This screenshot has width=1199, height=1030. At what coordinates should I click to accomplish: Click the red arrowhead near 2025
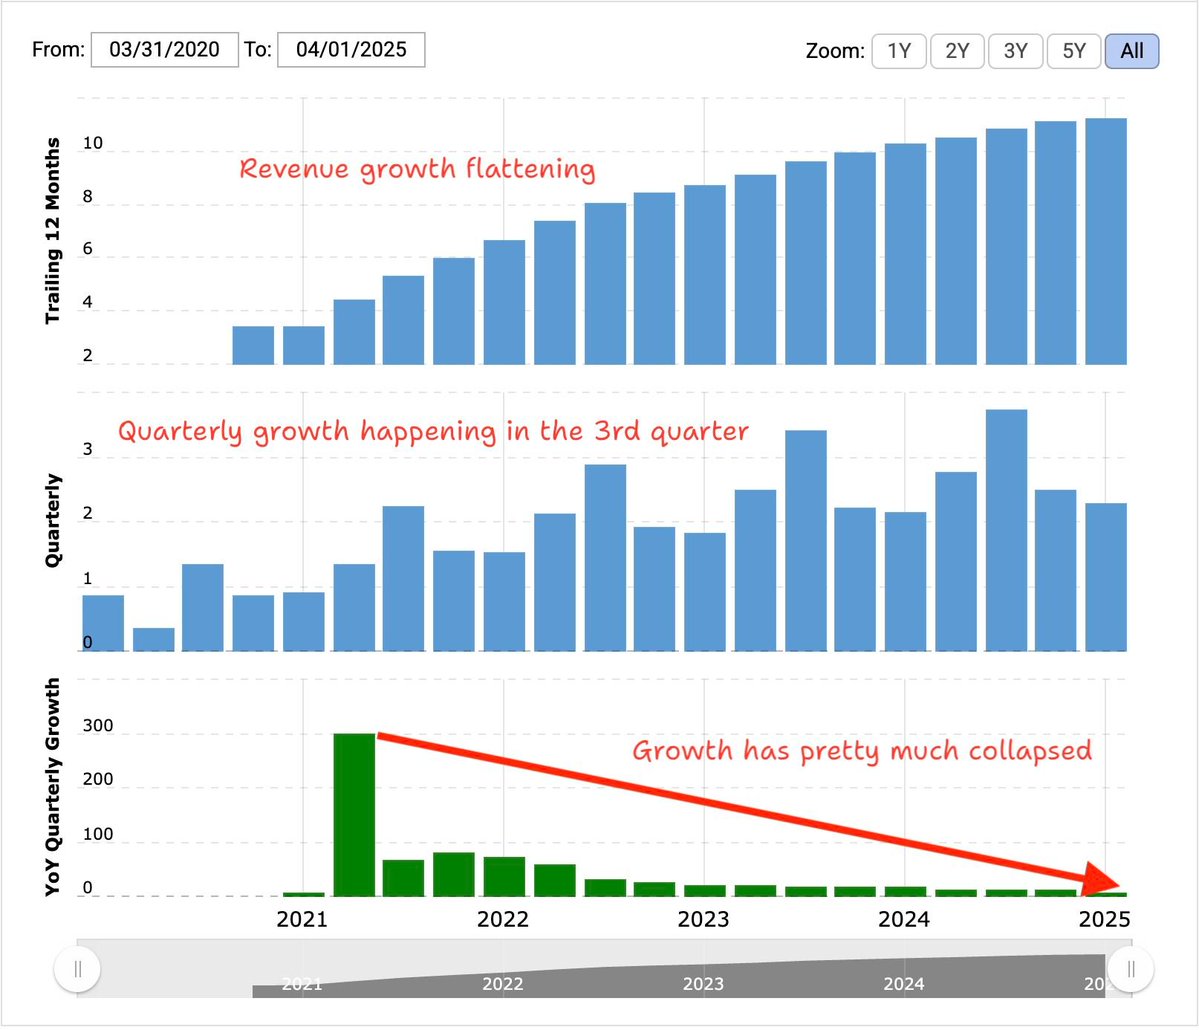(x=1106, y=881)
